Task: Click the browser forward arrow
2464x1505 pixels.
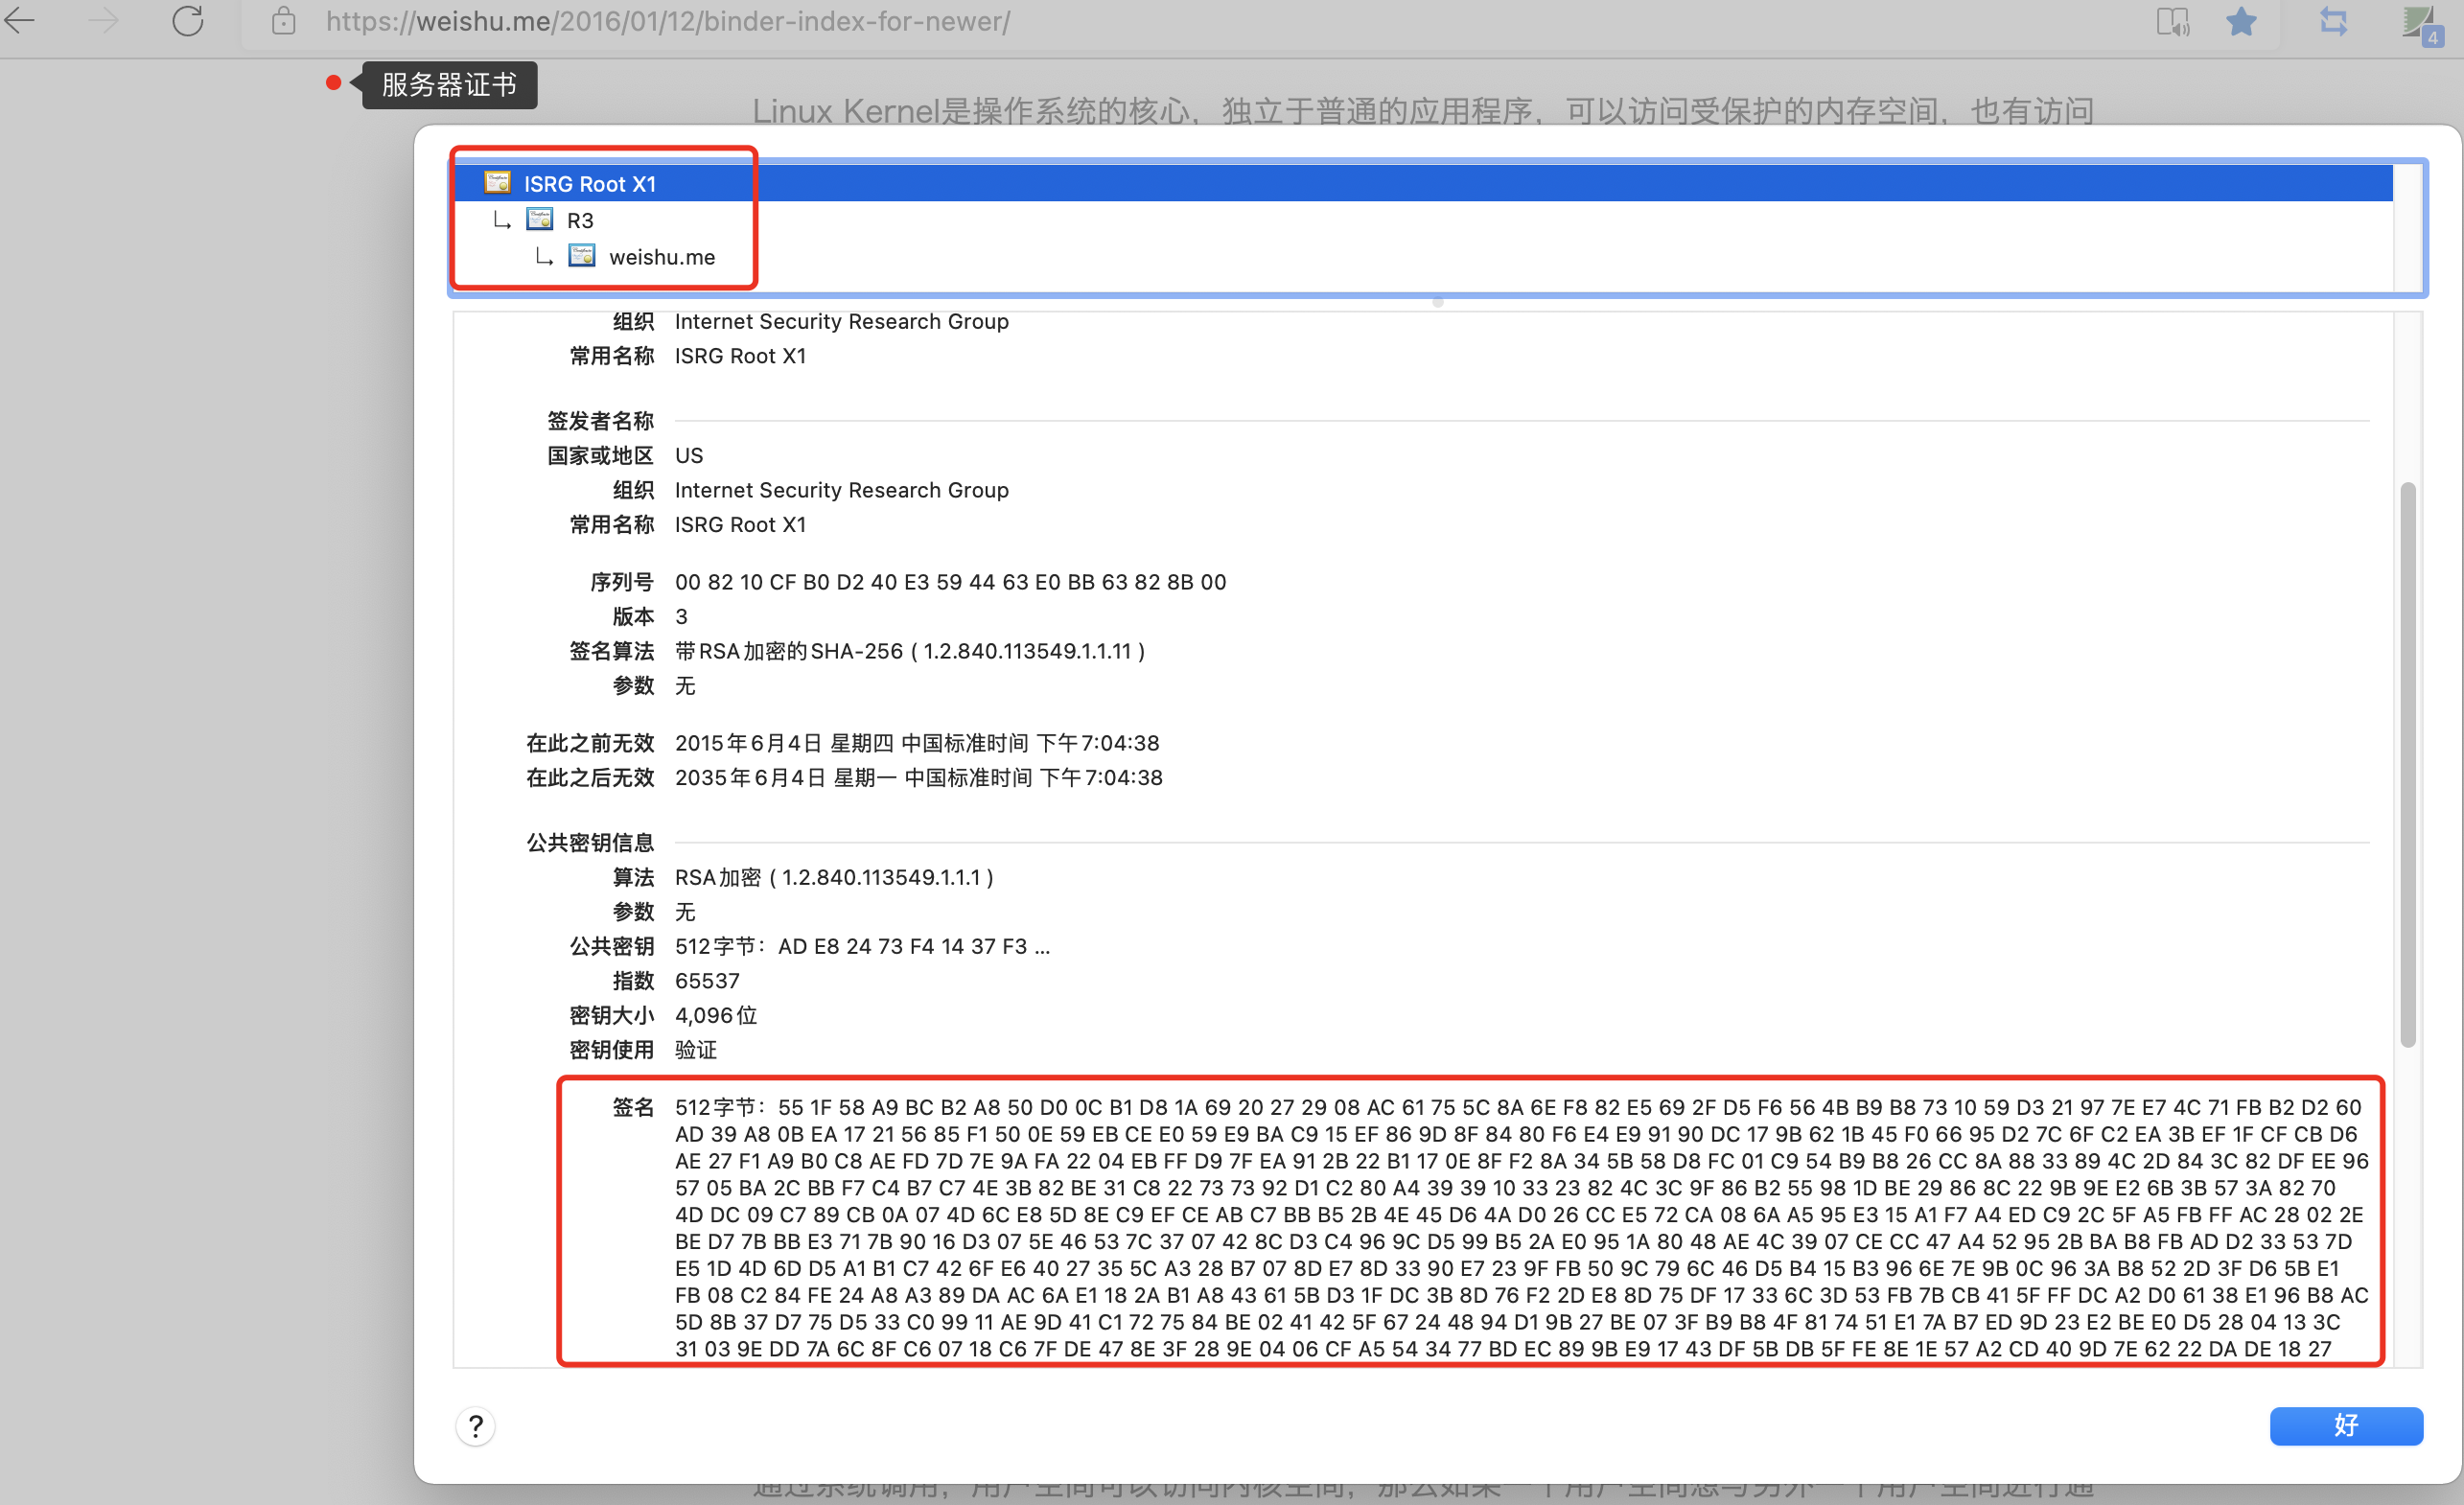Action: point(103,20)
